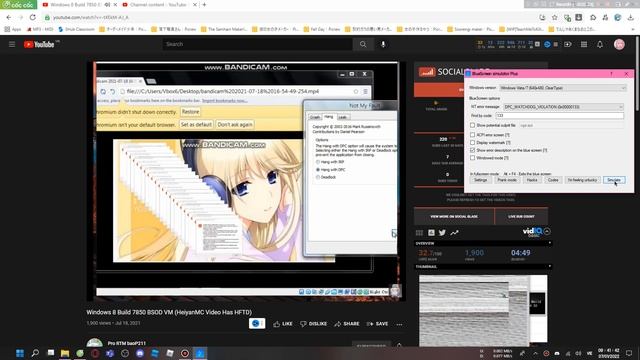The width and height of the screenshot is (640, 360).
Task: Open the YouTube account avatar
Action: [x=619, y=44]
